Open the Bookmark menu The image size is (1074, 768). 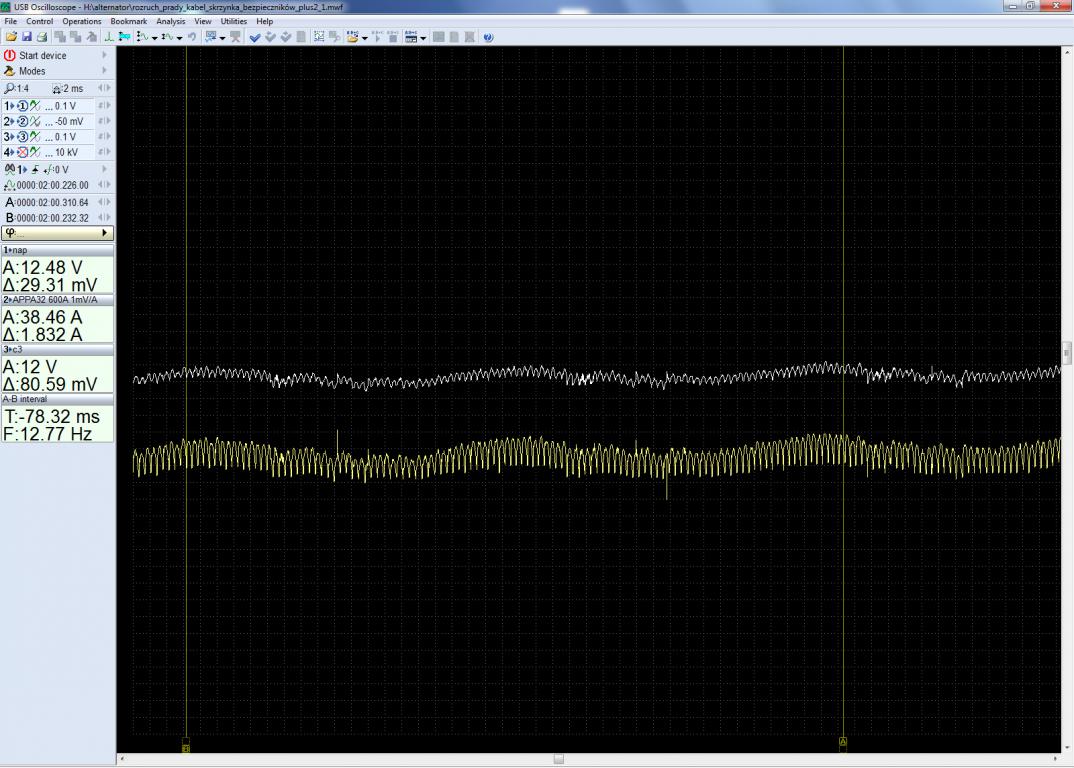(128, 21)
